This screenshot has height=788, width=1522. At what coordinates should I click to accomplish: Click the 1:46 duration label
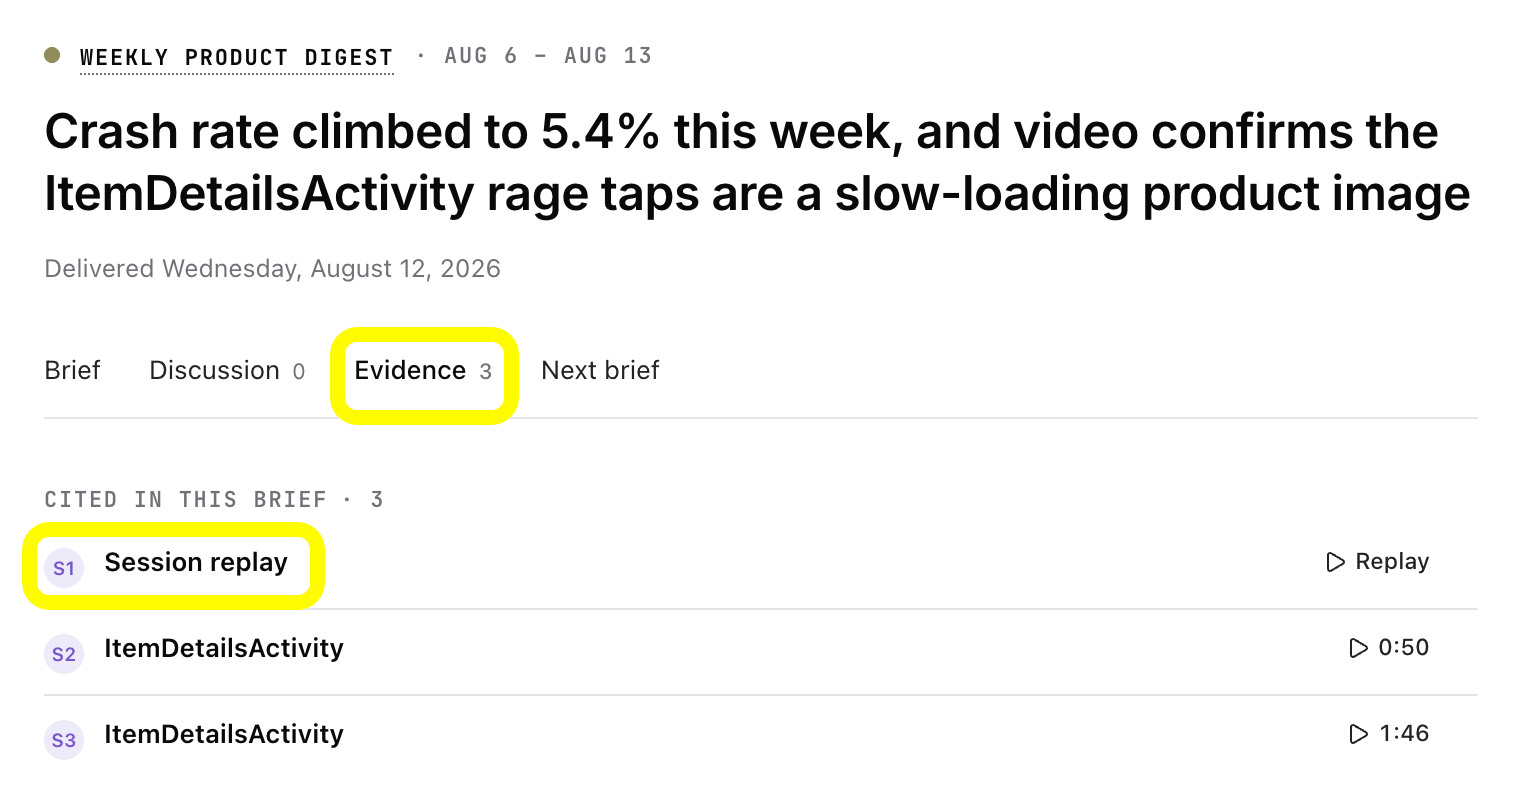tap(1404, 734)
